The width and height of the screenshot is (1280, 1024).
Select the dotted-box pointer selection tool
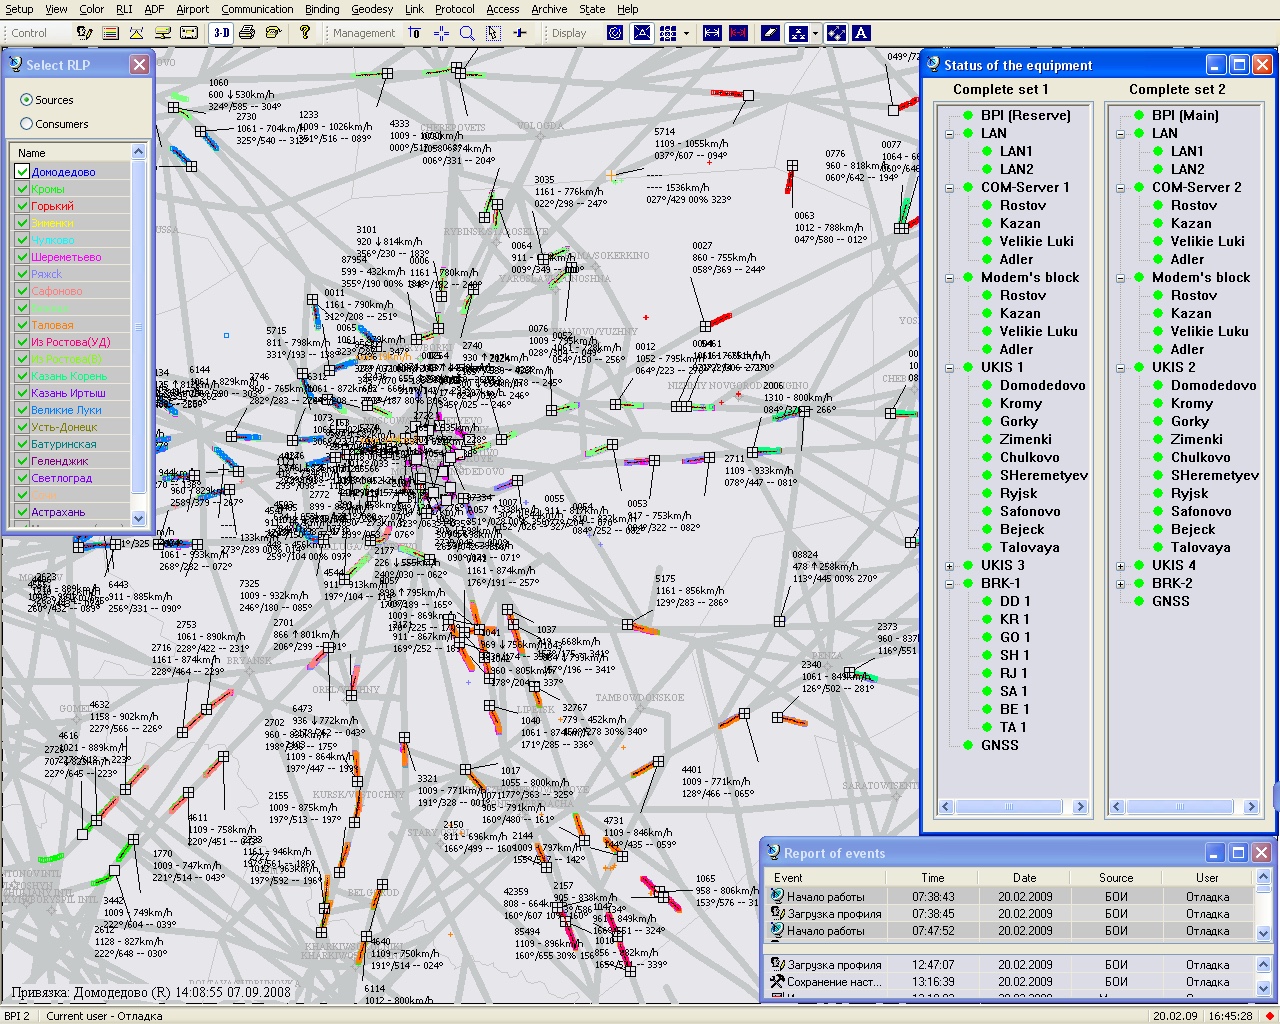tap(493, 33)
